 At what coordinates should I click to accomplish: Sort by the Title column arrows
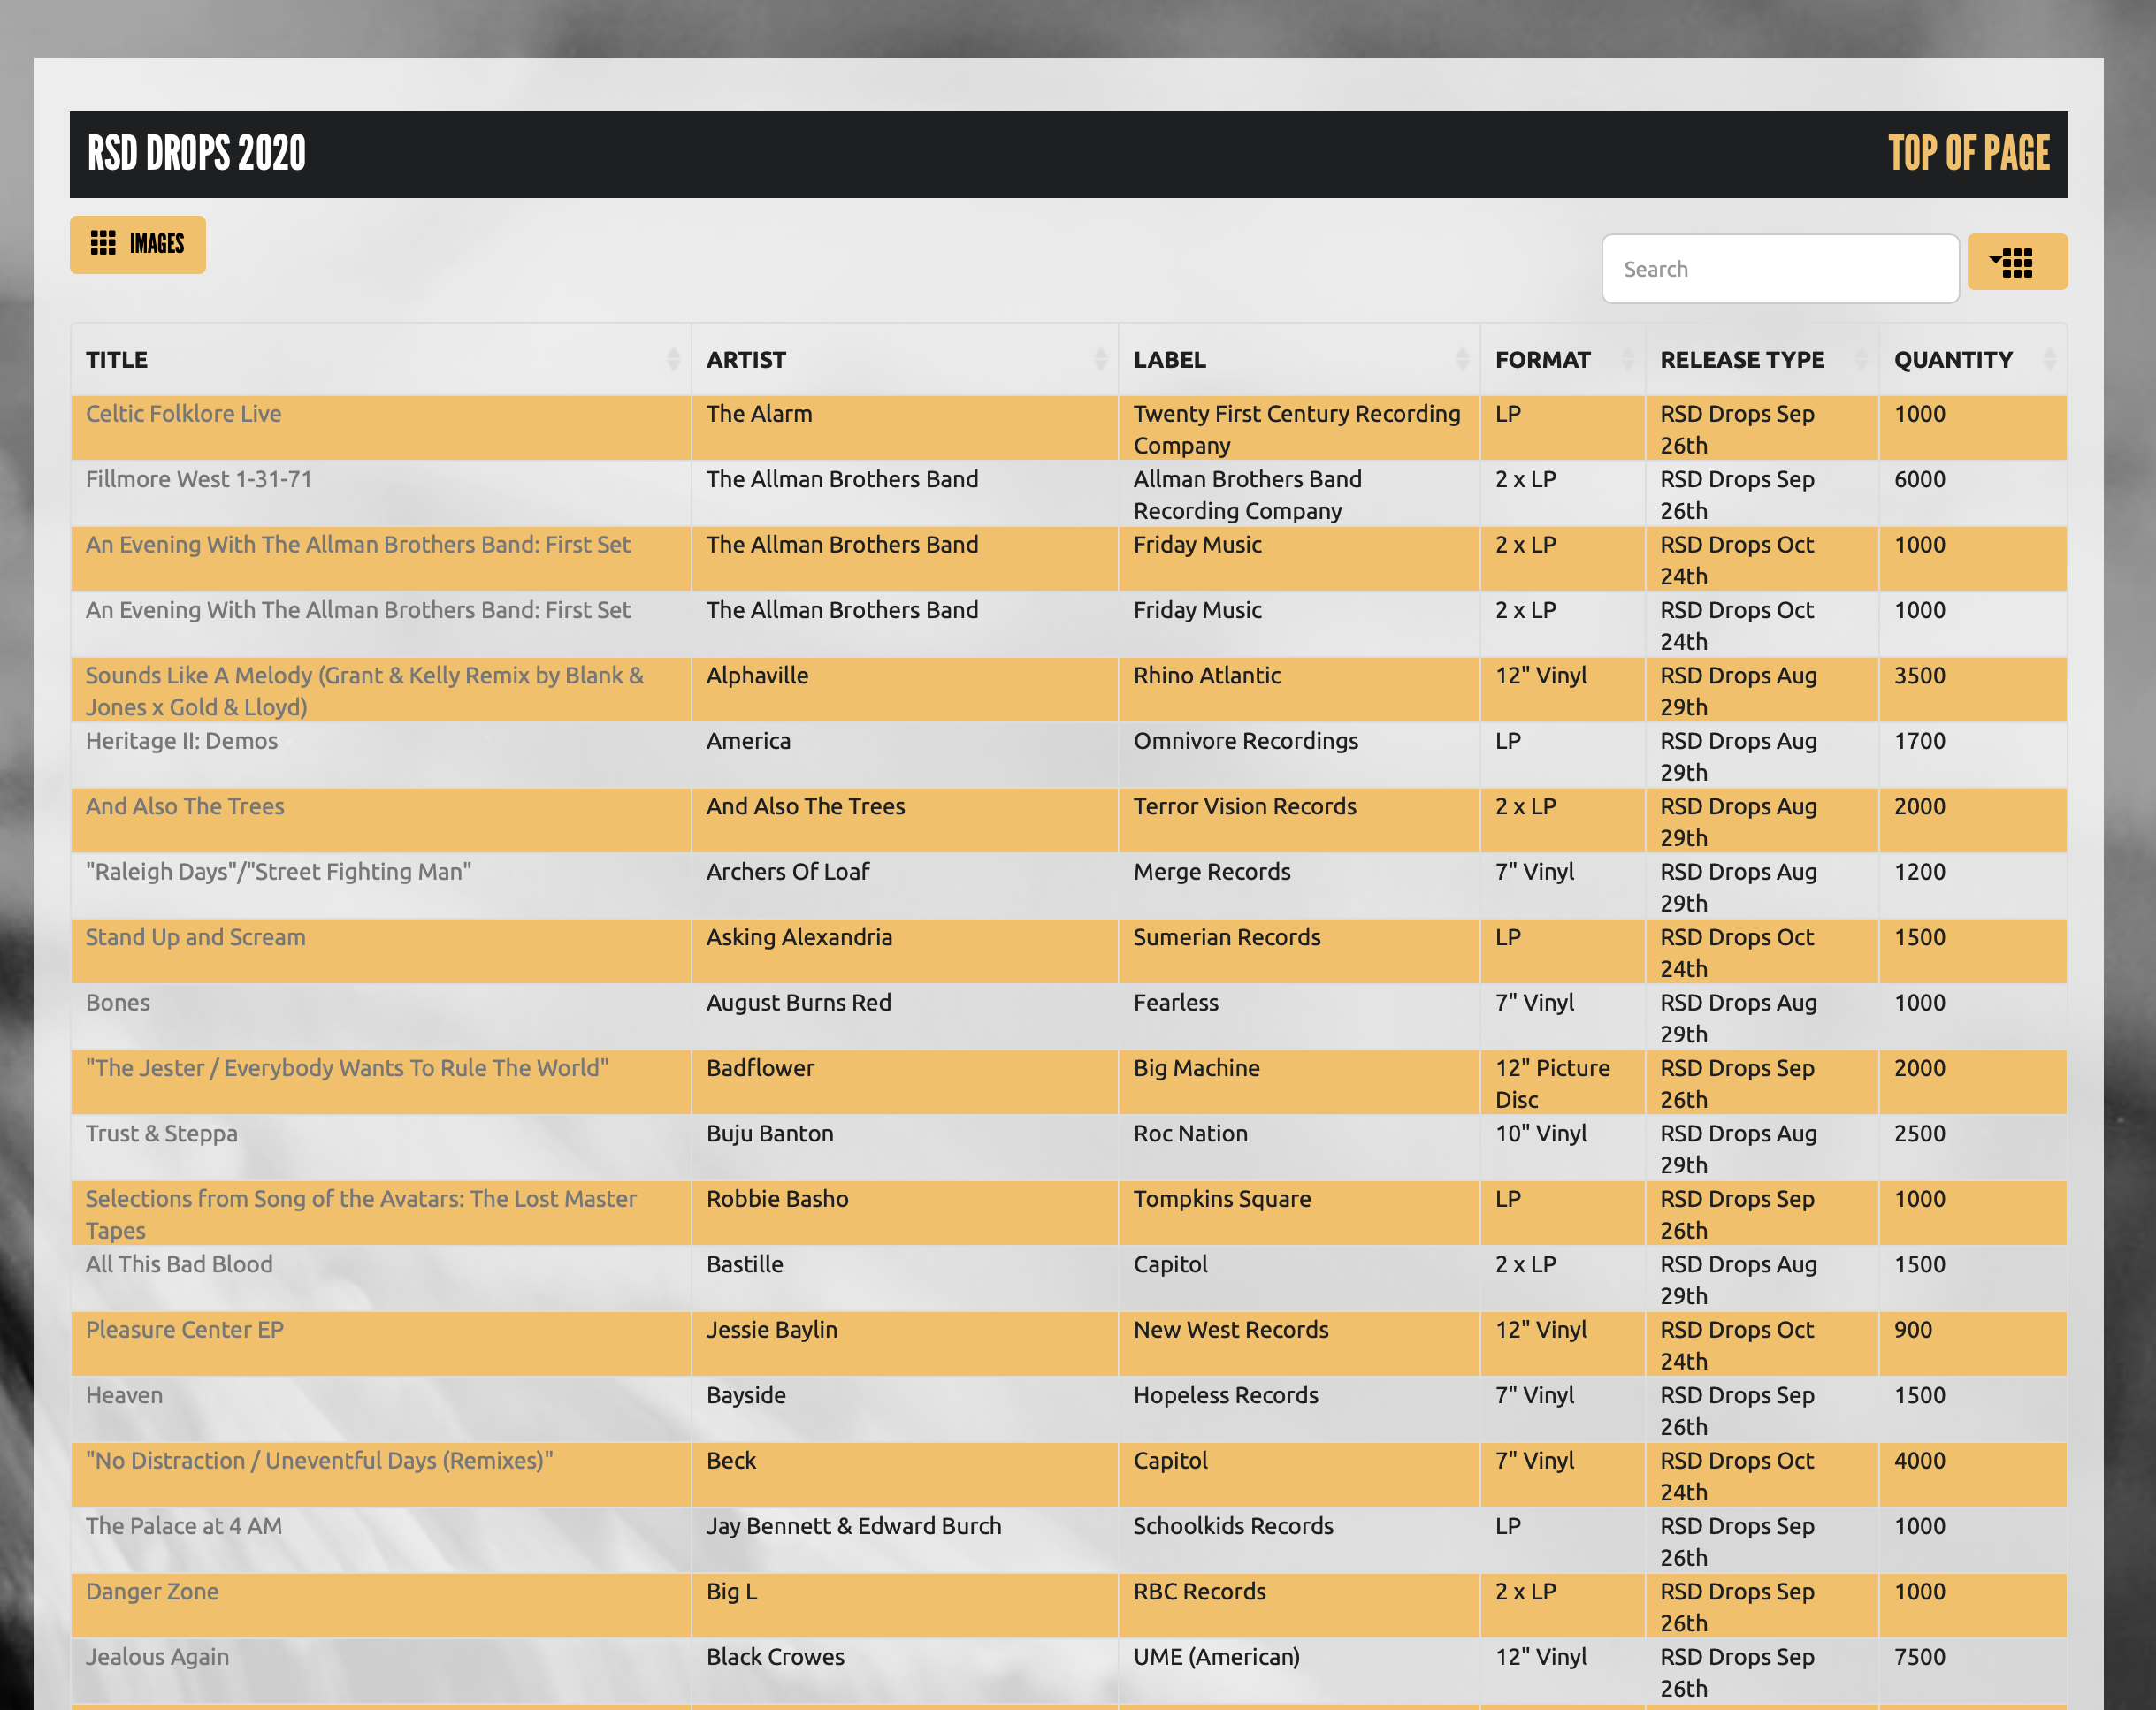tap(673, 359)
